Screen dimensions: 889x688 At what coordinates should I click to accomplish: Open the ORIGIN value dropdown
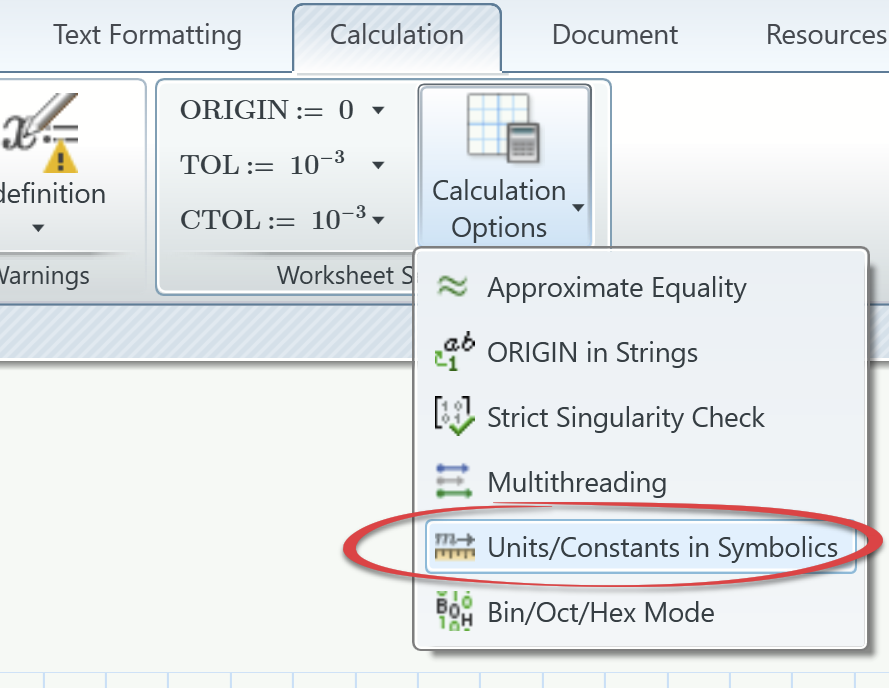coord(378,110)
